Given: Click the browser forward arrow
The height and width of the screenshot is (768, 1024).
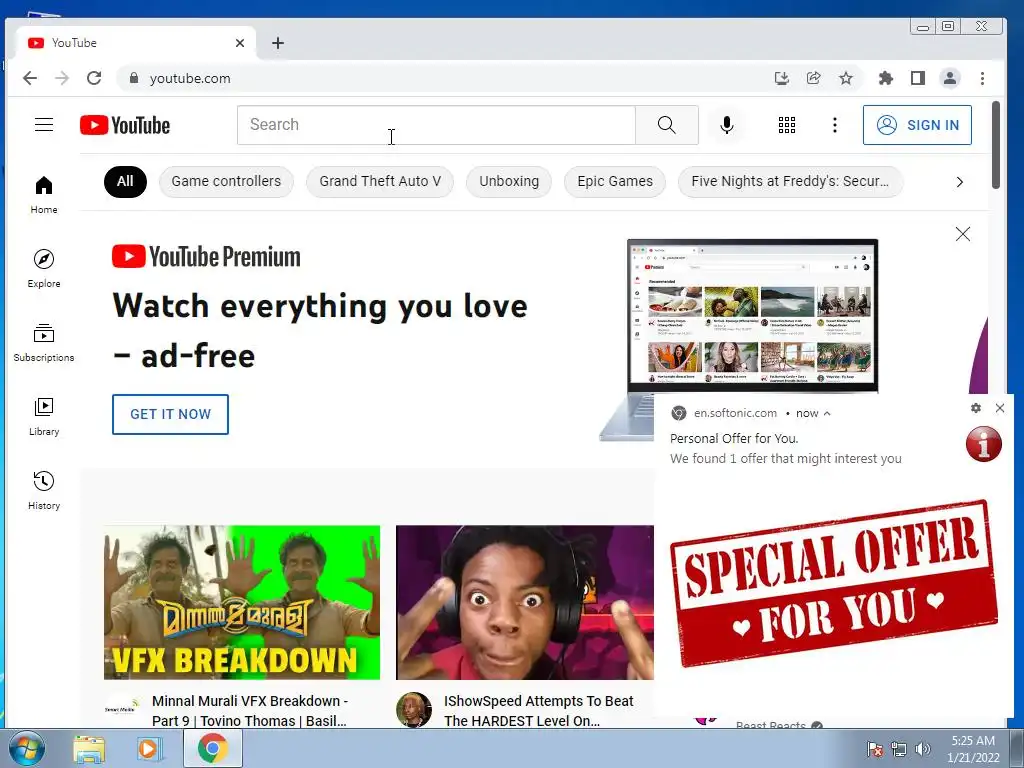Looking at the screenshot, I should point(62,78).
